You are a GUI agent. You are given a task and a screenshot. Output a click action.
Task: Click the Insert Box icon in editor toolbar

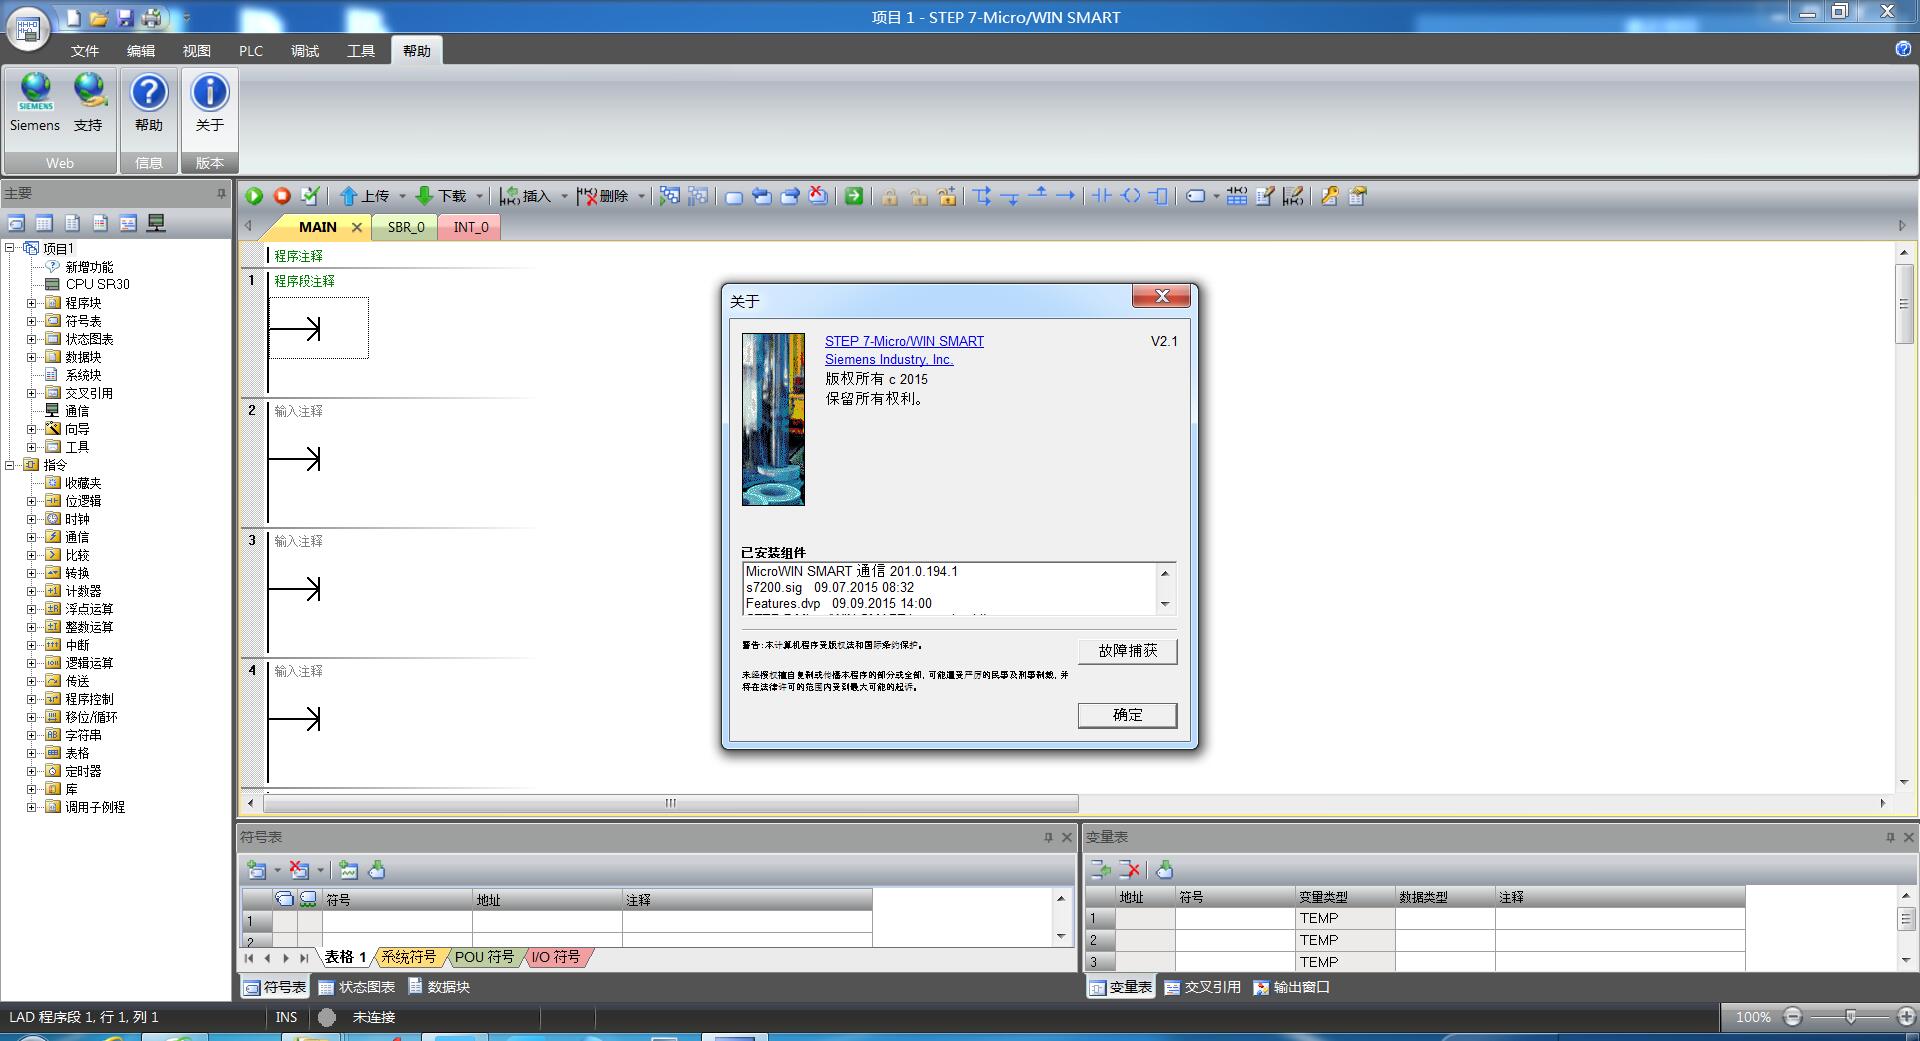[1158, 196]
